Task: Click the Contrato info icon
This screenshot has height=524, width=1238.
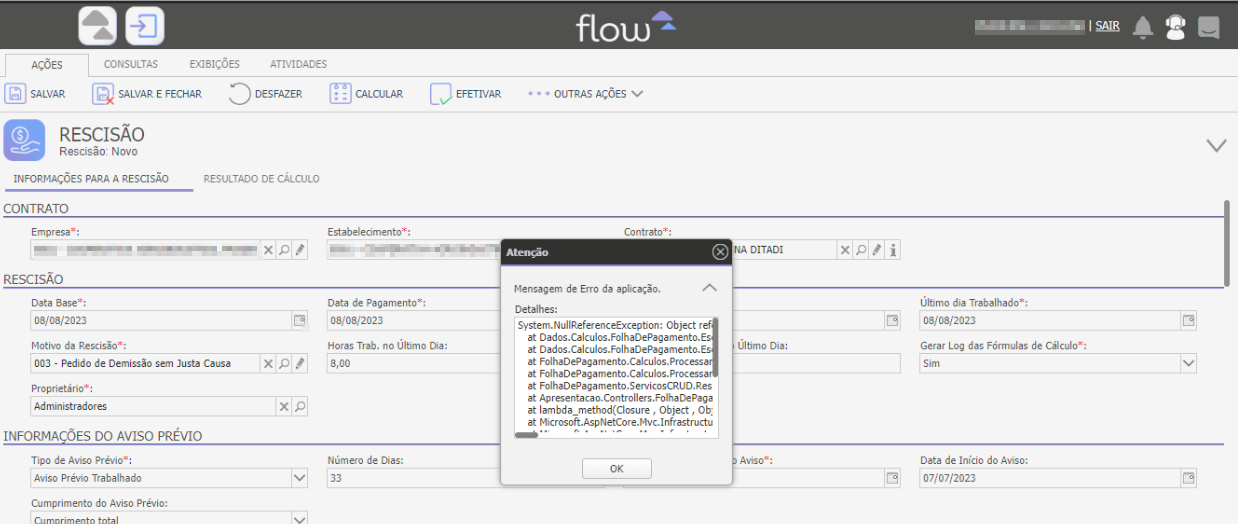Action: tap(893, 250)
